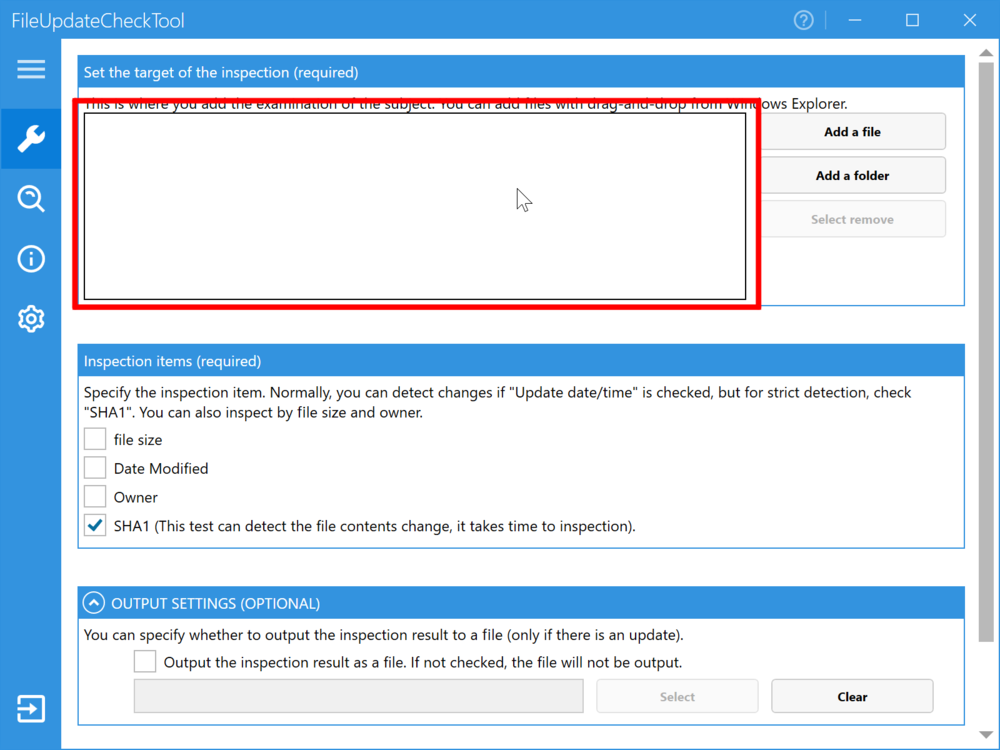Click inside the inspection target list box

click(414, 206)
